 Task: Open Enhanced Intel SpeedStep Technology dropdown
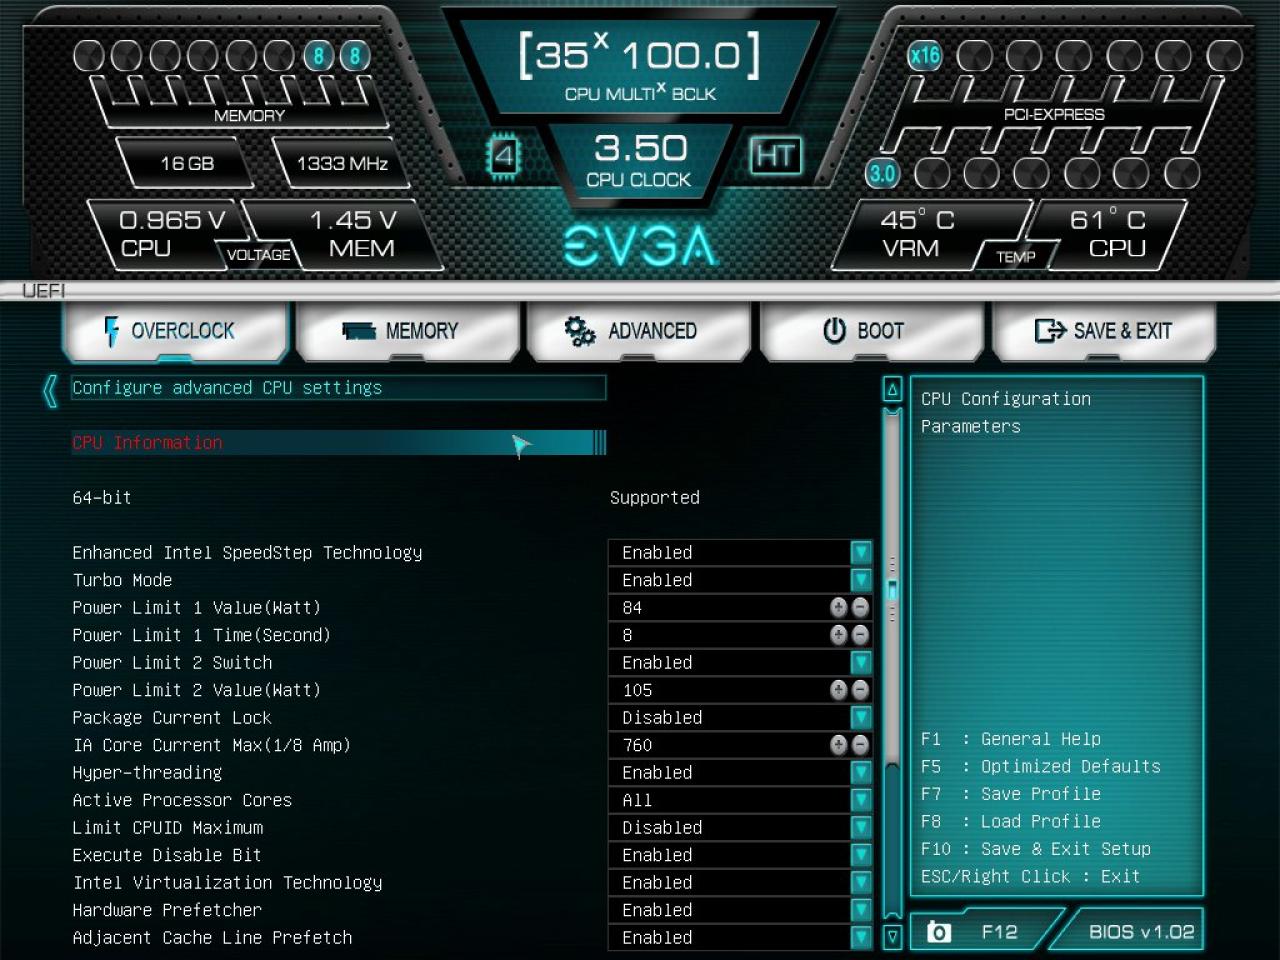coord(861,552)
